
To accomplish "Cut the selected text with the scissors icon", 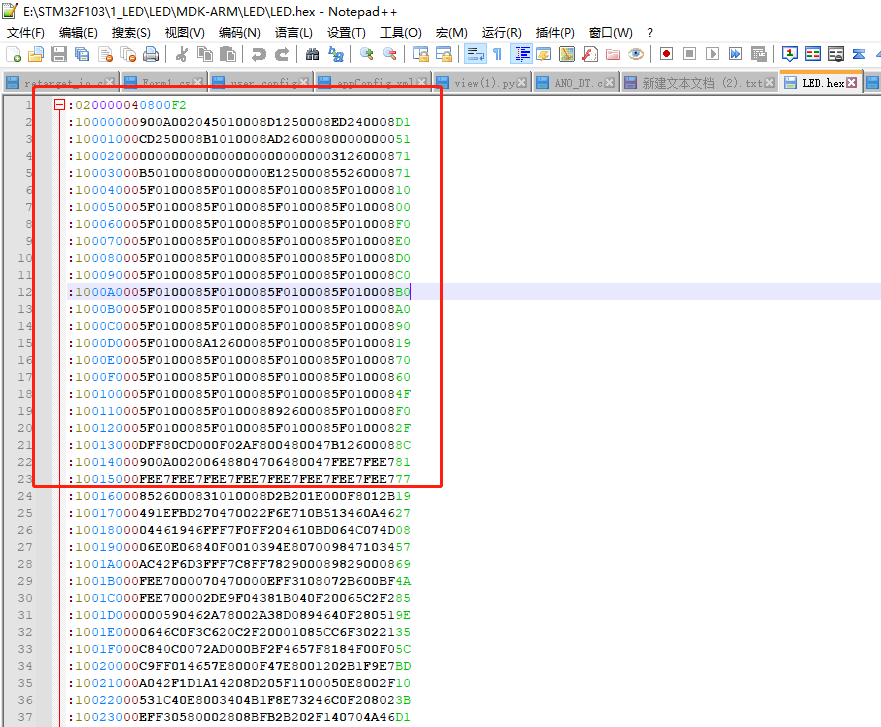I will tap(181, 54).
